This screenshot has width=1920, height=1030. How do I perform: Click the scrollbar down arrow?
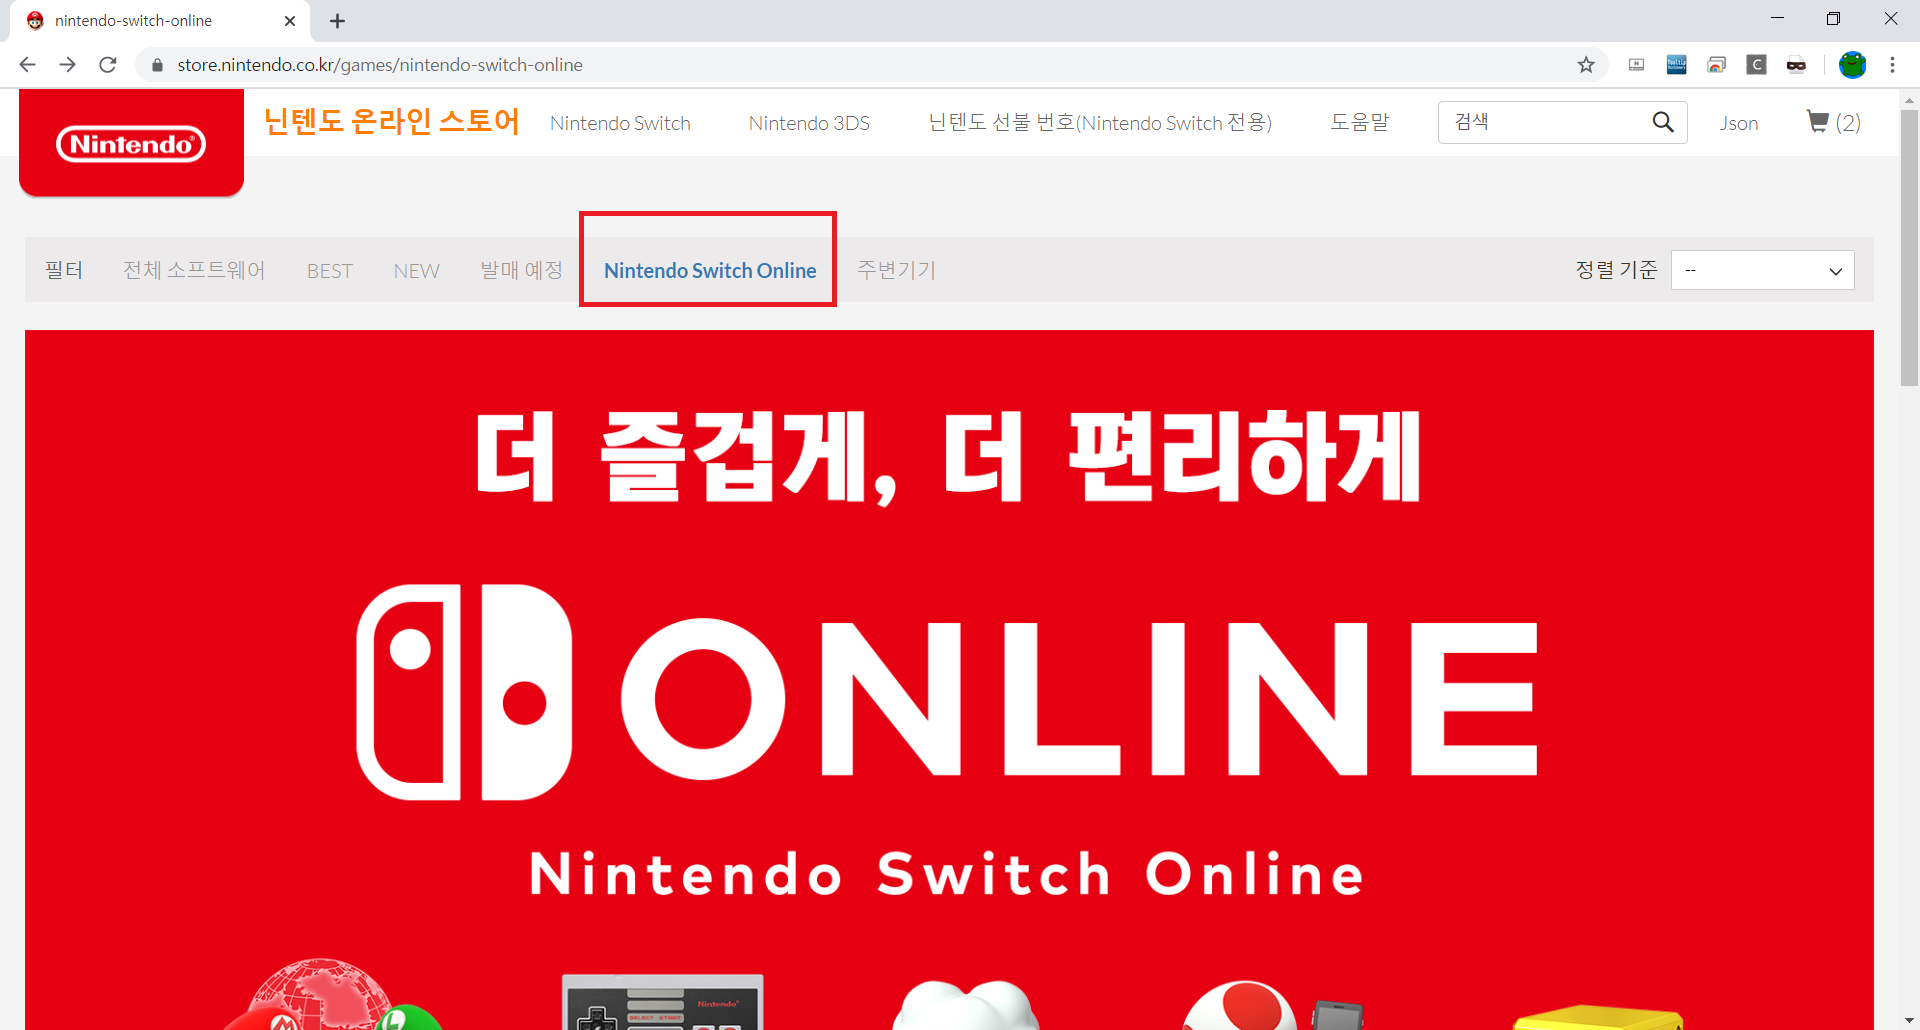[x=1909, y=1021]
